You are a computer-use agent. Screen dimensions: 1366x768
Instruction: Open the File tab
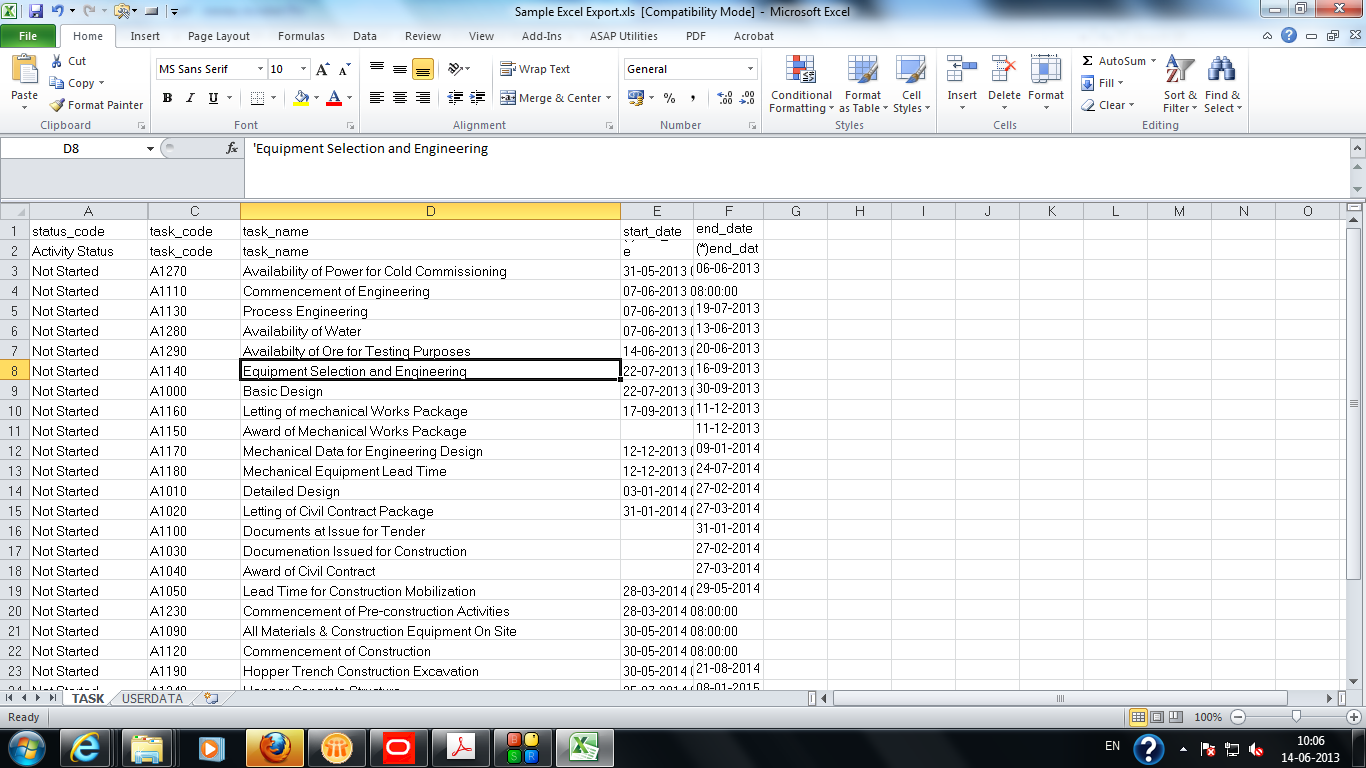(28, 36)
